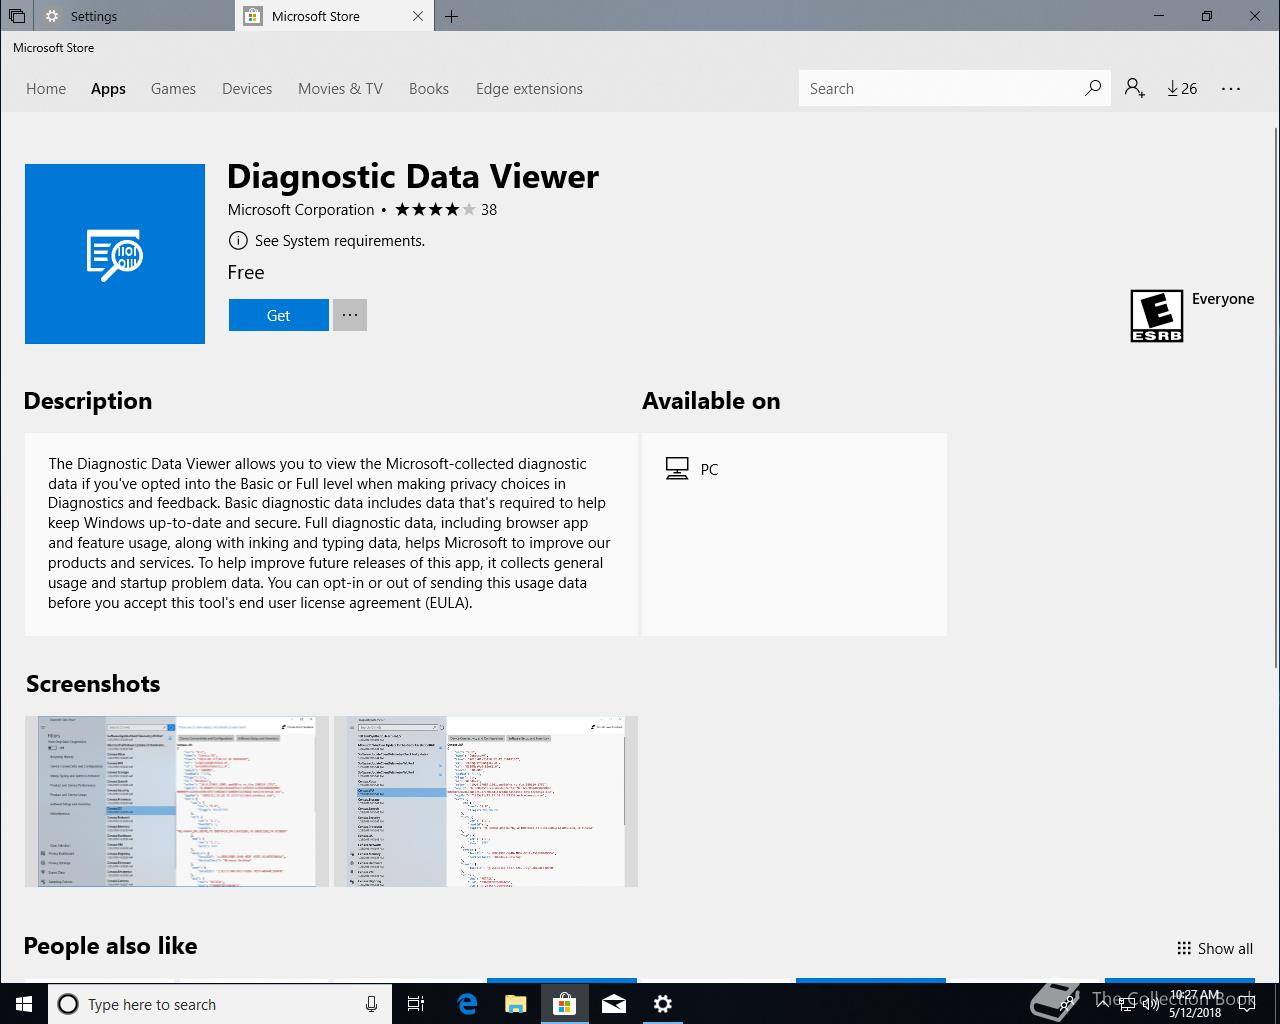Go to the Home section
The width and height of the screenshot is (1280, 1024).
[x=46, y=89]
